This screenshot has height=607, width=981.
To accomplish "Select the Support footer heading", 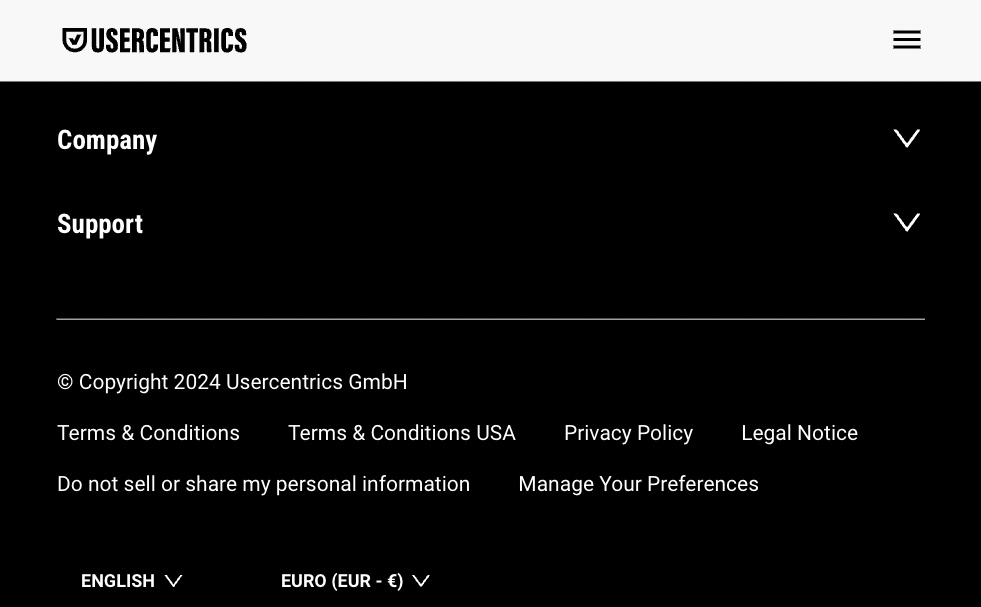I will (x=100, y=224).
